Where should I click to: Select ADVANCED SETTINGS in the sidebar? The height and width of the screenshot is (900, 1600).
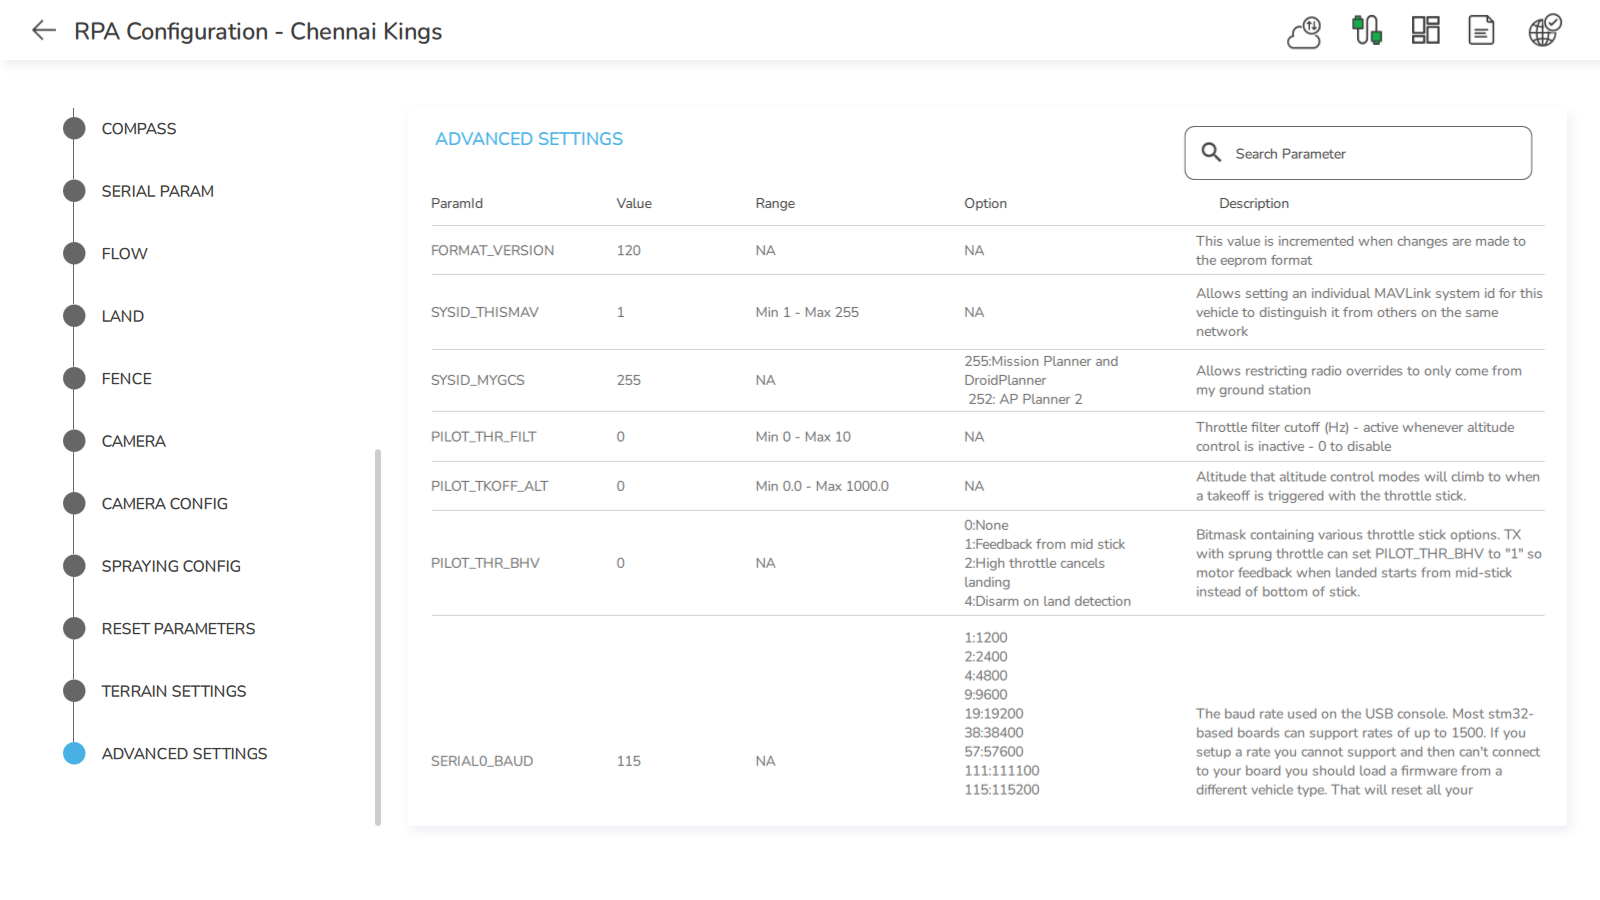[x=184, y=754]
